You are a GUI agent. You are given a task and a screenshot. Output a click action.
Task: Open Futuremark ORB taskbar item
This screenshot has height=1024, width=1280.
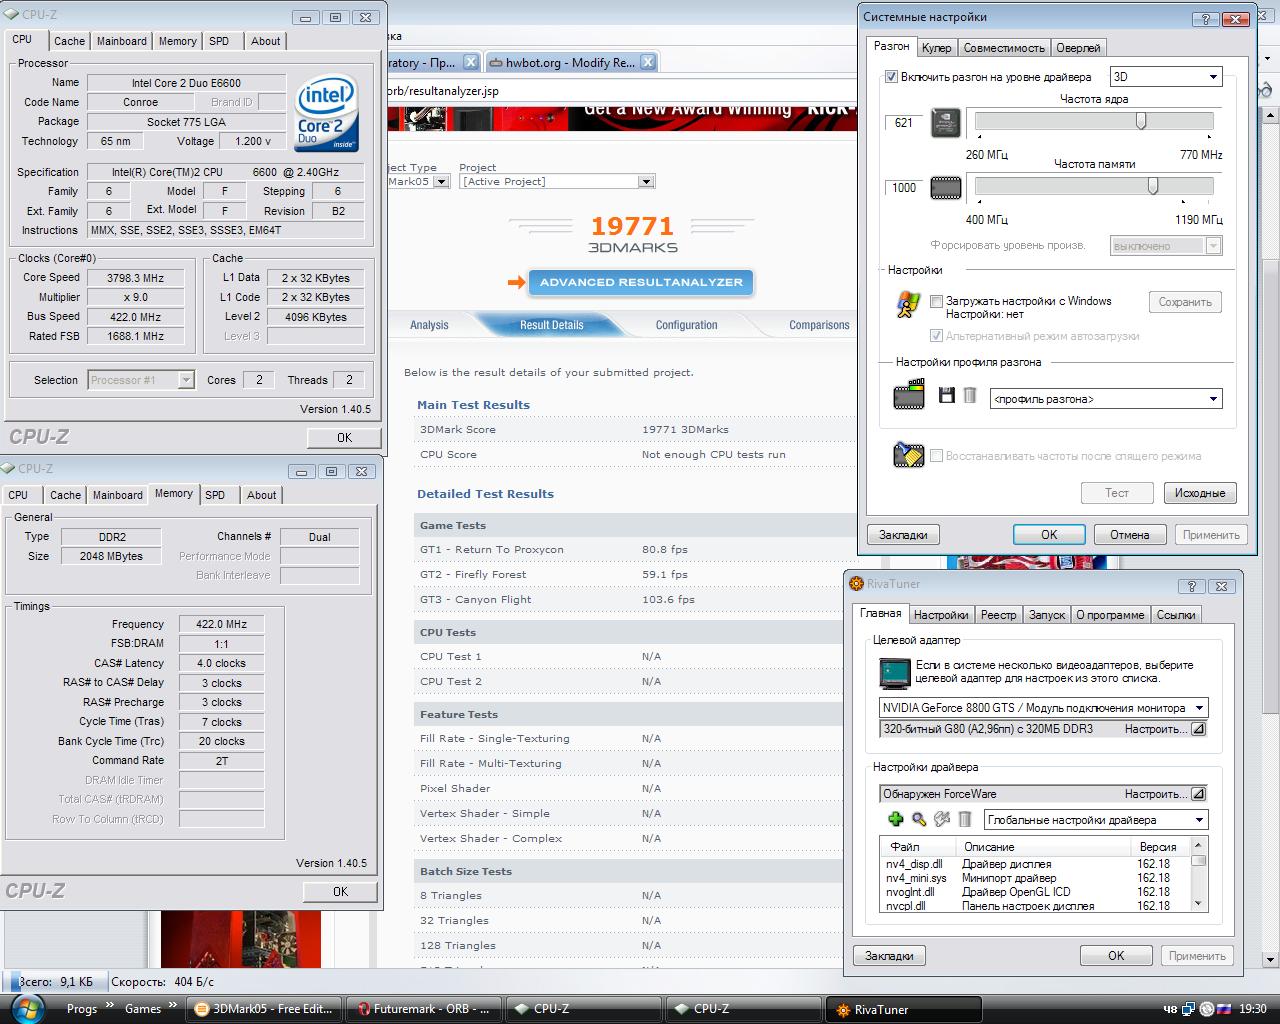pyautogui.click(x=423, y=1009)
